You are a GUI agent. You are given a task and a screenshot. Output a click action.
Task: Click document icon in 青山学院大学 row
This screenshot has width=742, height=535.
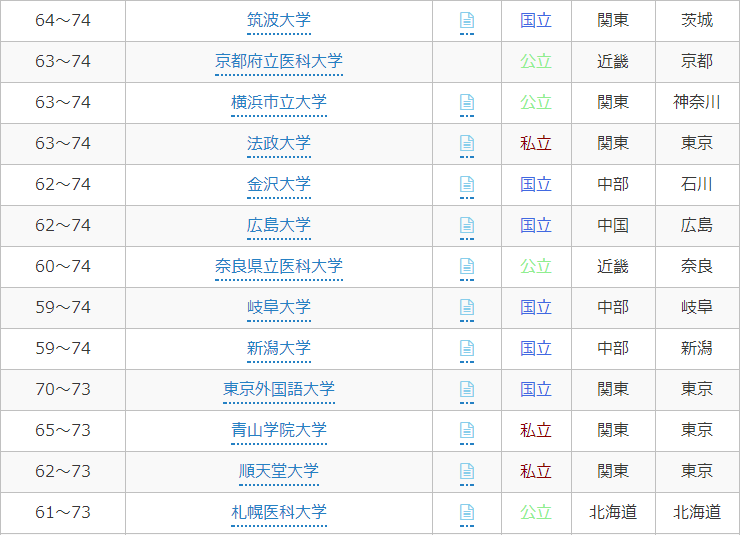click(466, 431)
